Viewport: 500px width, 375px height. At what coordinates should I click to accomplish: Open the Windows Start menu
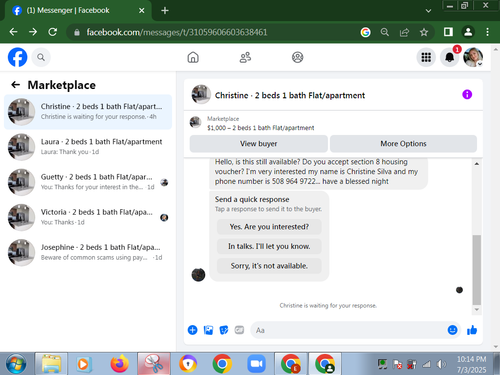pyautogui.click(x=16, y=364)
